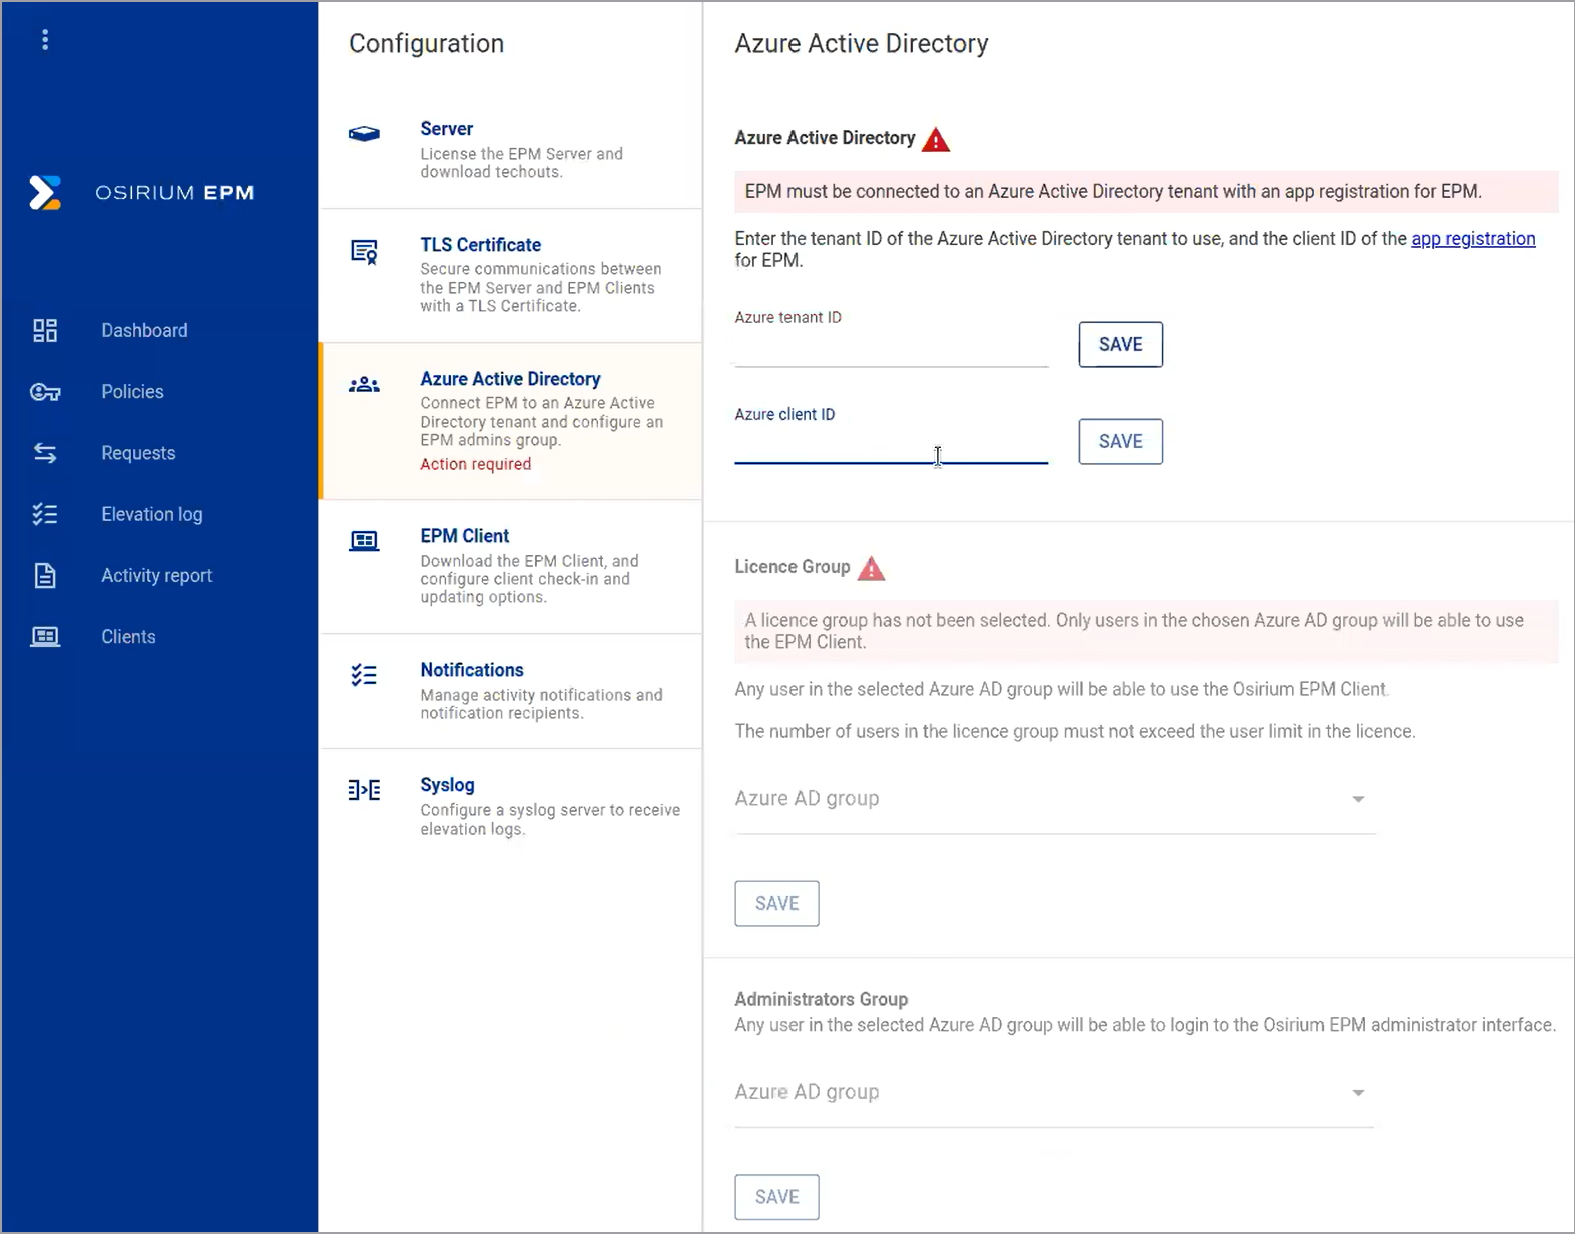Click the 'Configuration' panel heading

click(x=426, y=44)
